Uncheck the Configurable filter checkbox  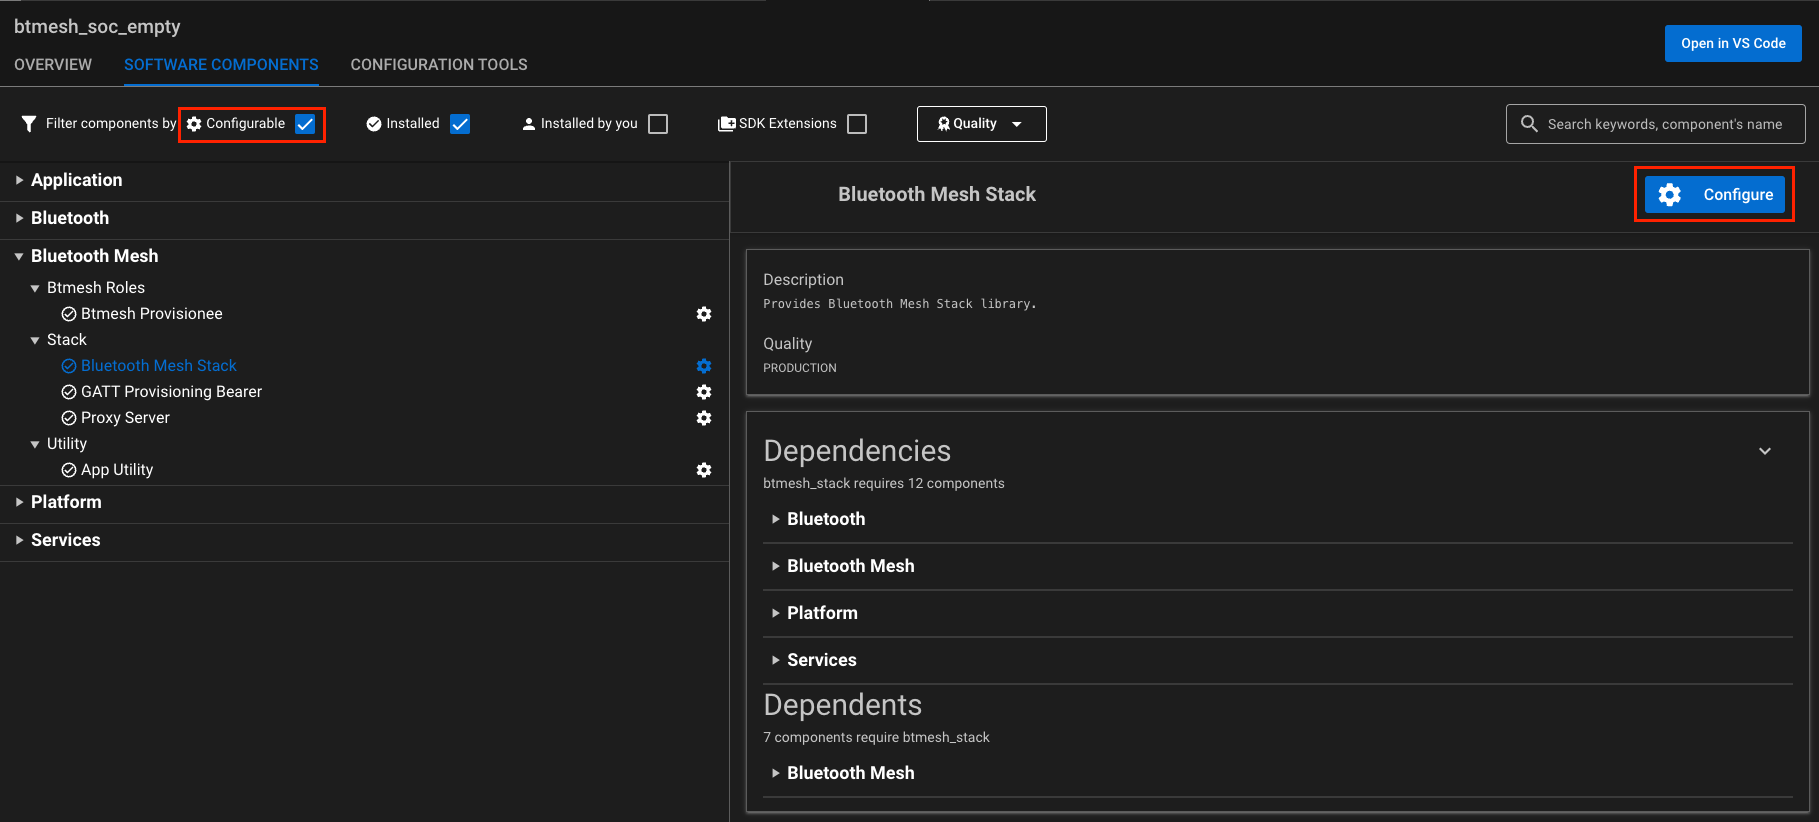coord(305,124)
